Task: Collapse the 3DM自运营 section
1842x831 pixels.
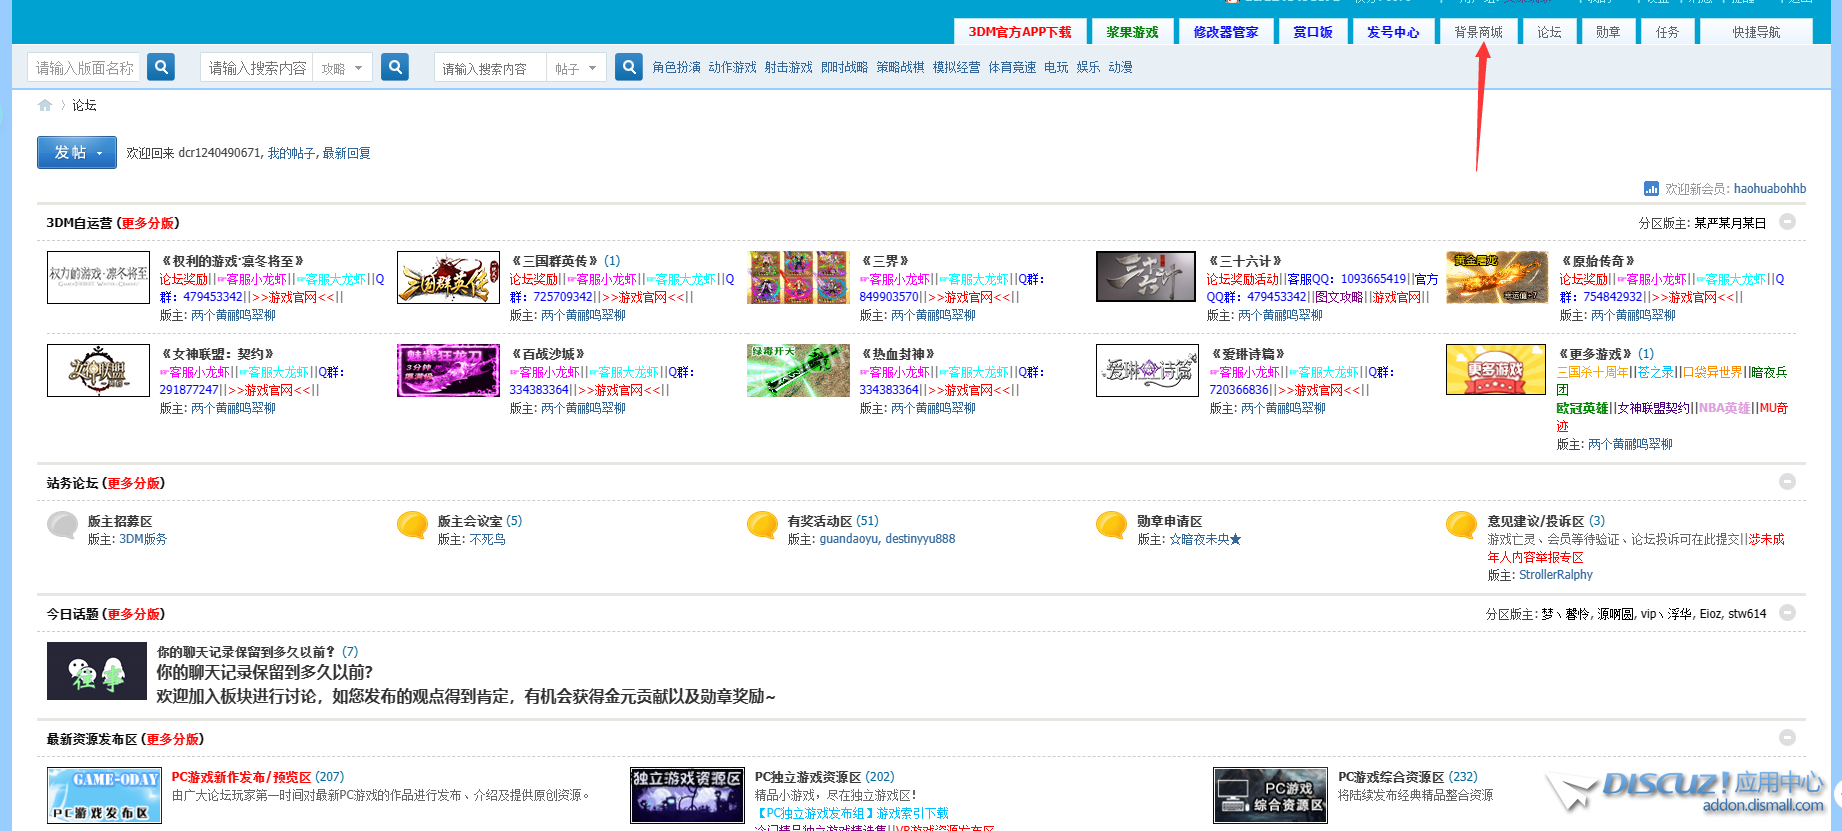Action: point(1787,222)
